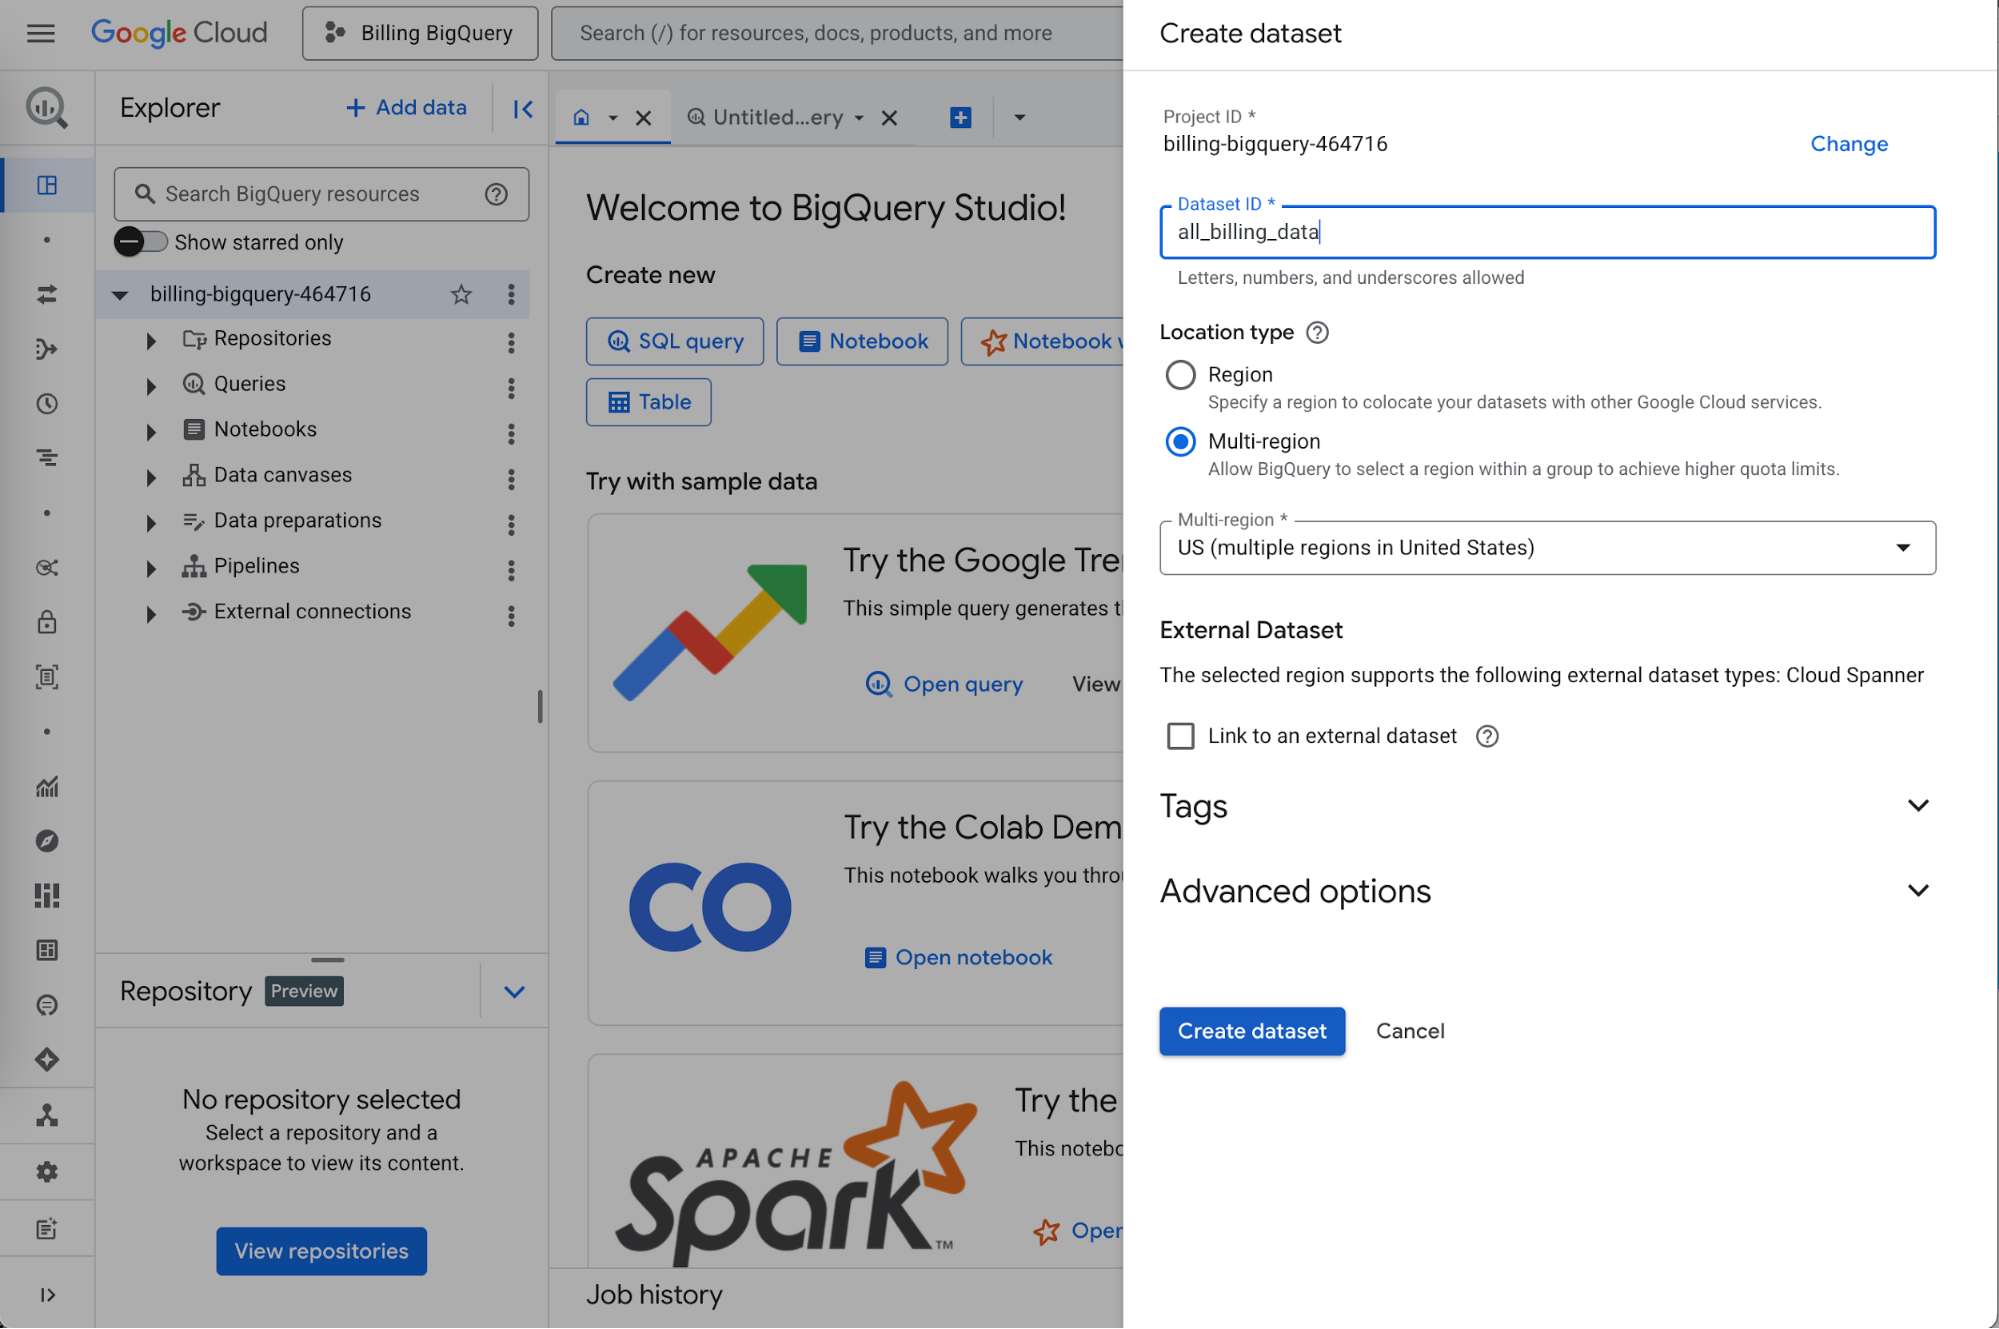Open the Billing BigQuery project picker
This screenshot has width=1999, height=1329.
click(x=420, y=33)
